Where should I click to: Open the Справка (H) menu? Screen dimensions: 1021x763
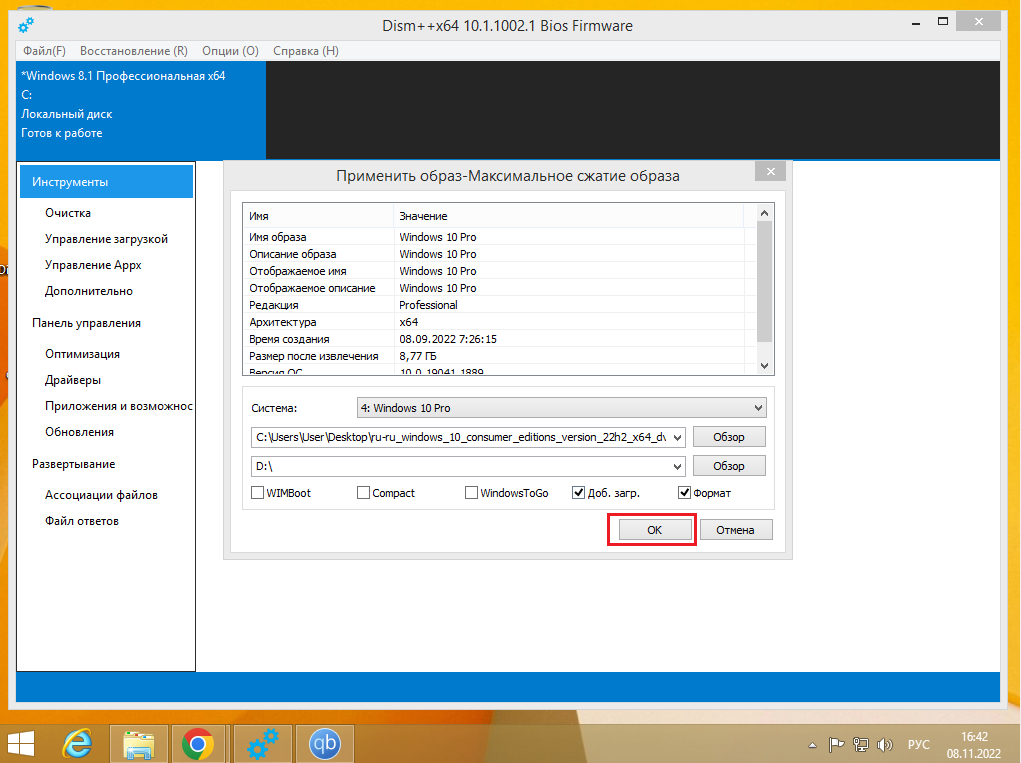pos(306,51)
